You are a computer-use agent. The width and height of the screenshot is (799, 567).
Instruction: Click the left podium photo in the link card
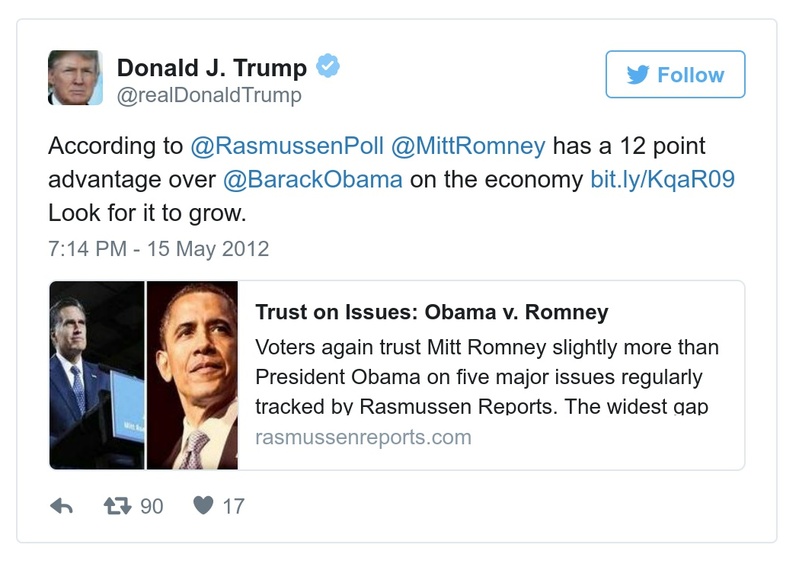point(97,375)
